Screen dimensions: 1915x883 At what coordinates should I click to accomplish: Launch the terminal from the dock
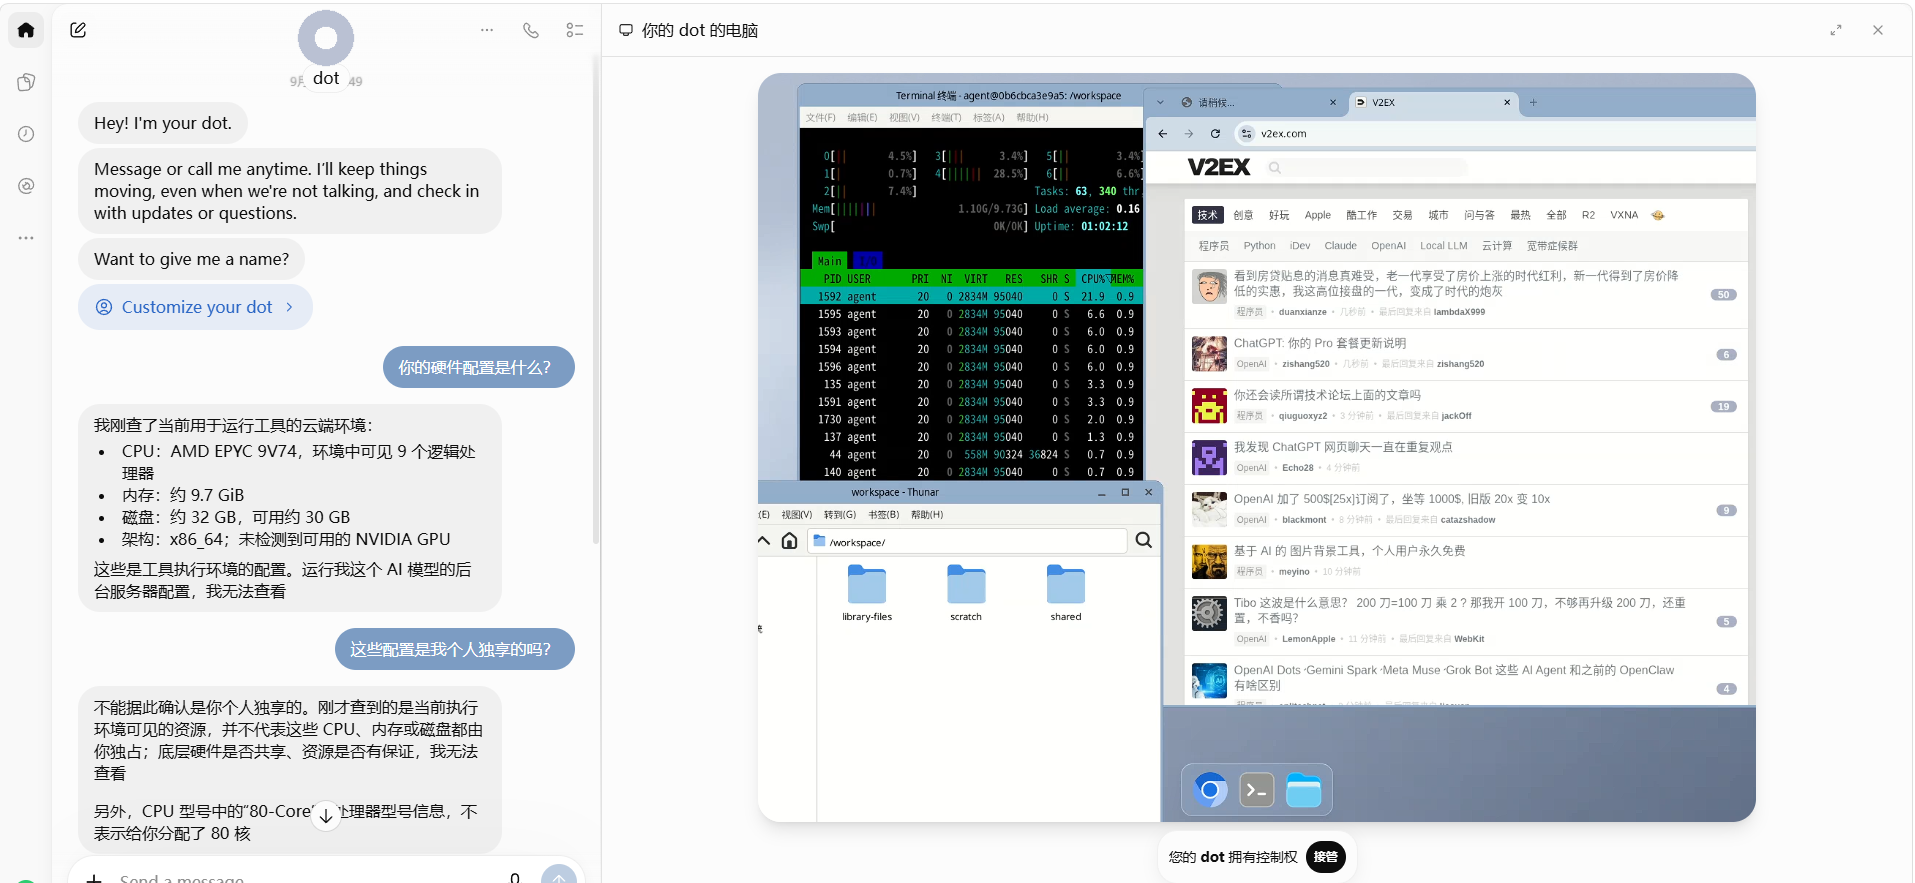pyautogui.click(x=1257, y=790)
